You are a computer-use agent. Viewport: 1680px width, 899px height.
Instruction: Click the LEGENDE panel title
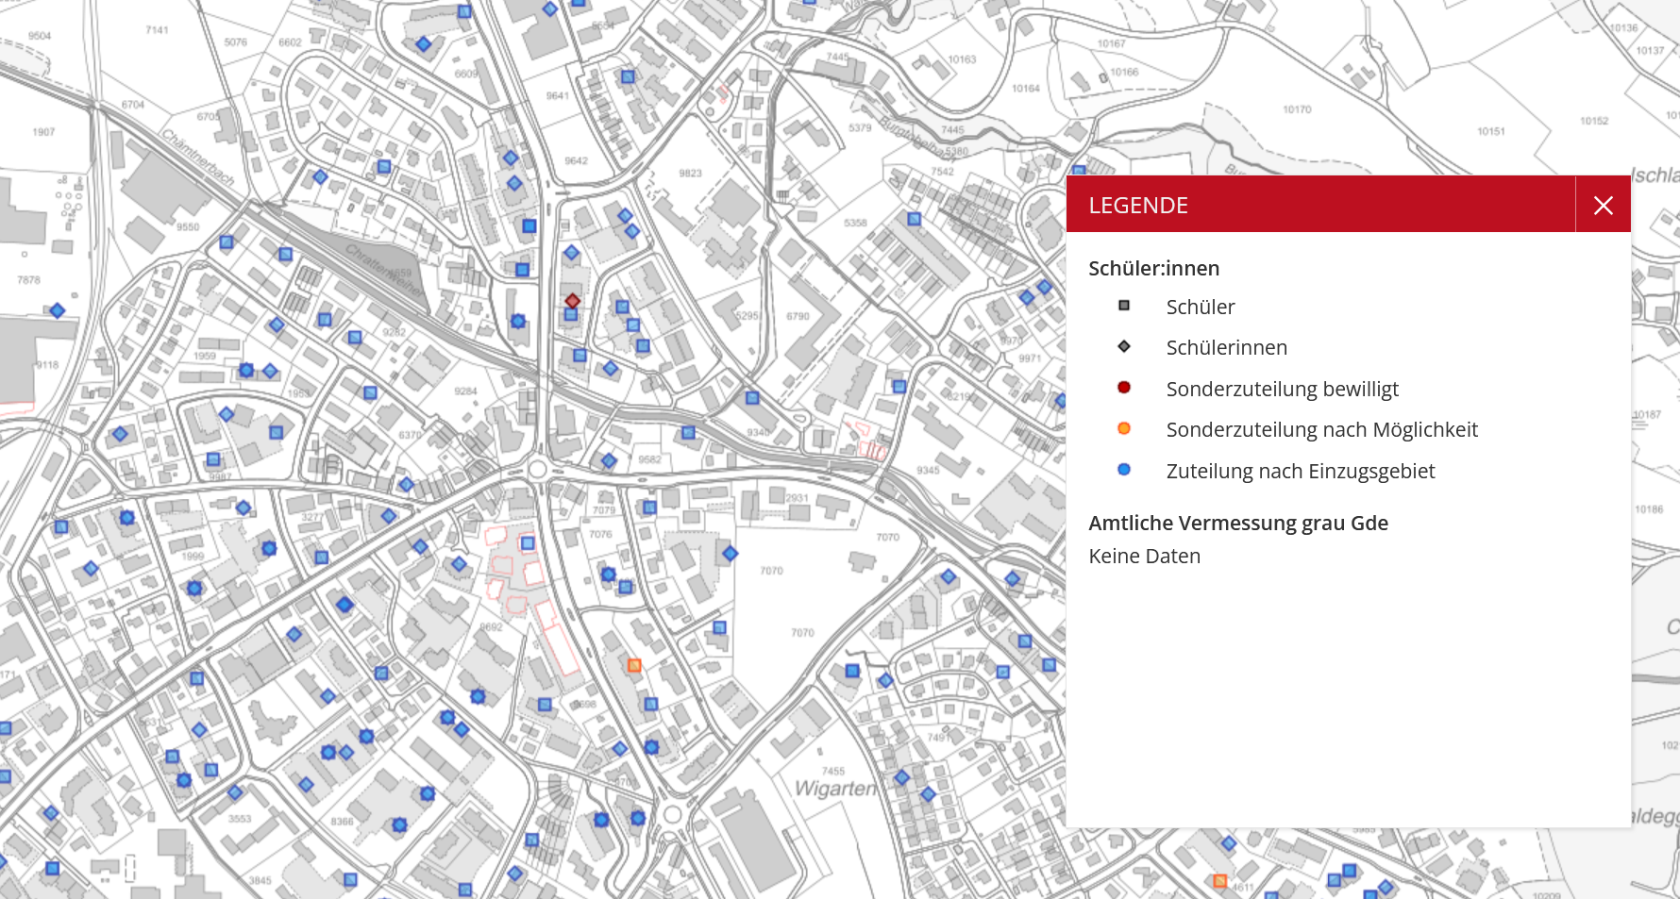click(x=1138, y=205)
